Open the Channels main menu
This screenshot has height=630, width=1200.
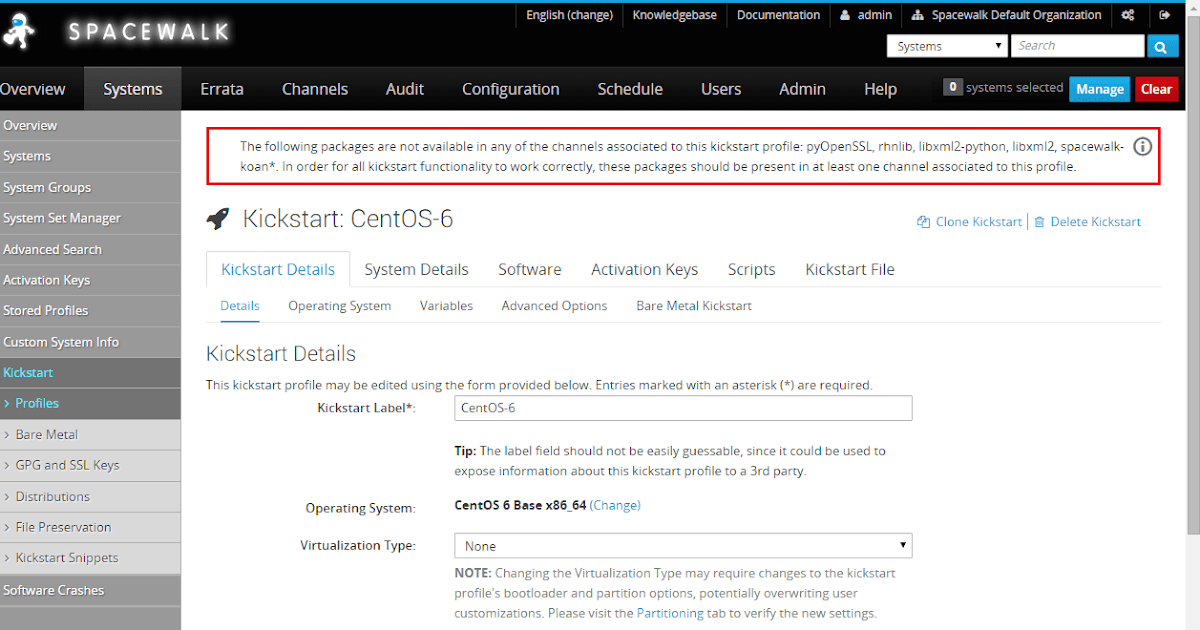(315, 89)
